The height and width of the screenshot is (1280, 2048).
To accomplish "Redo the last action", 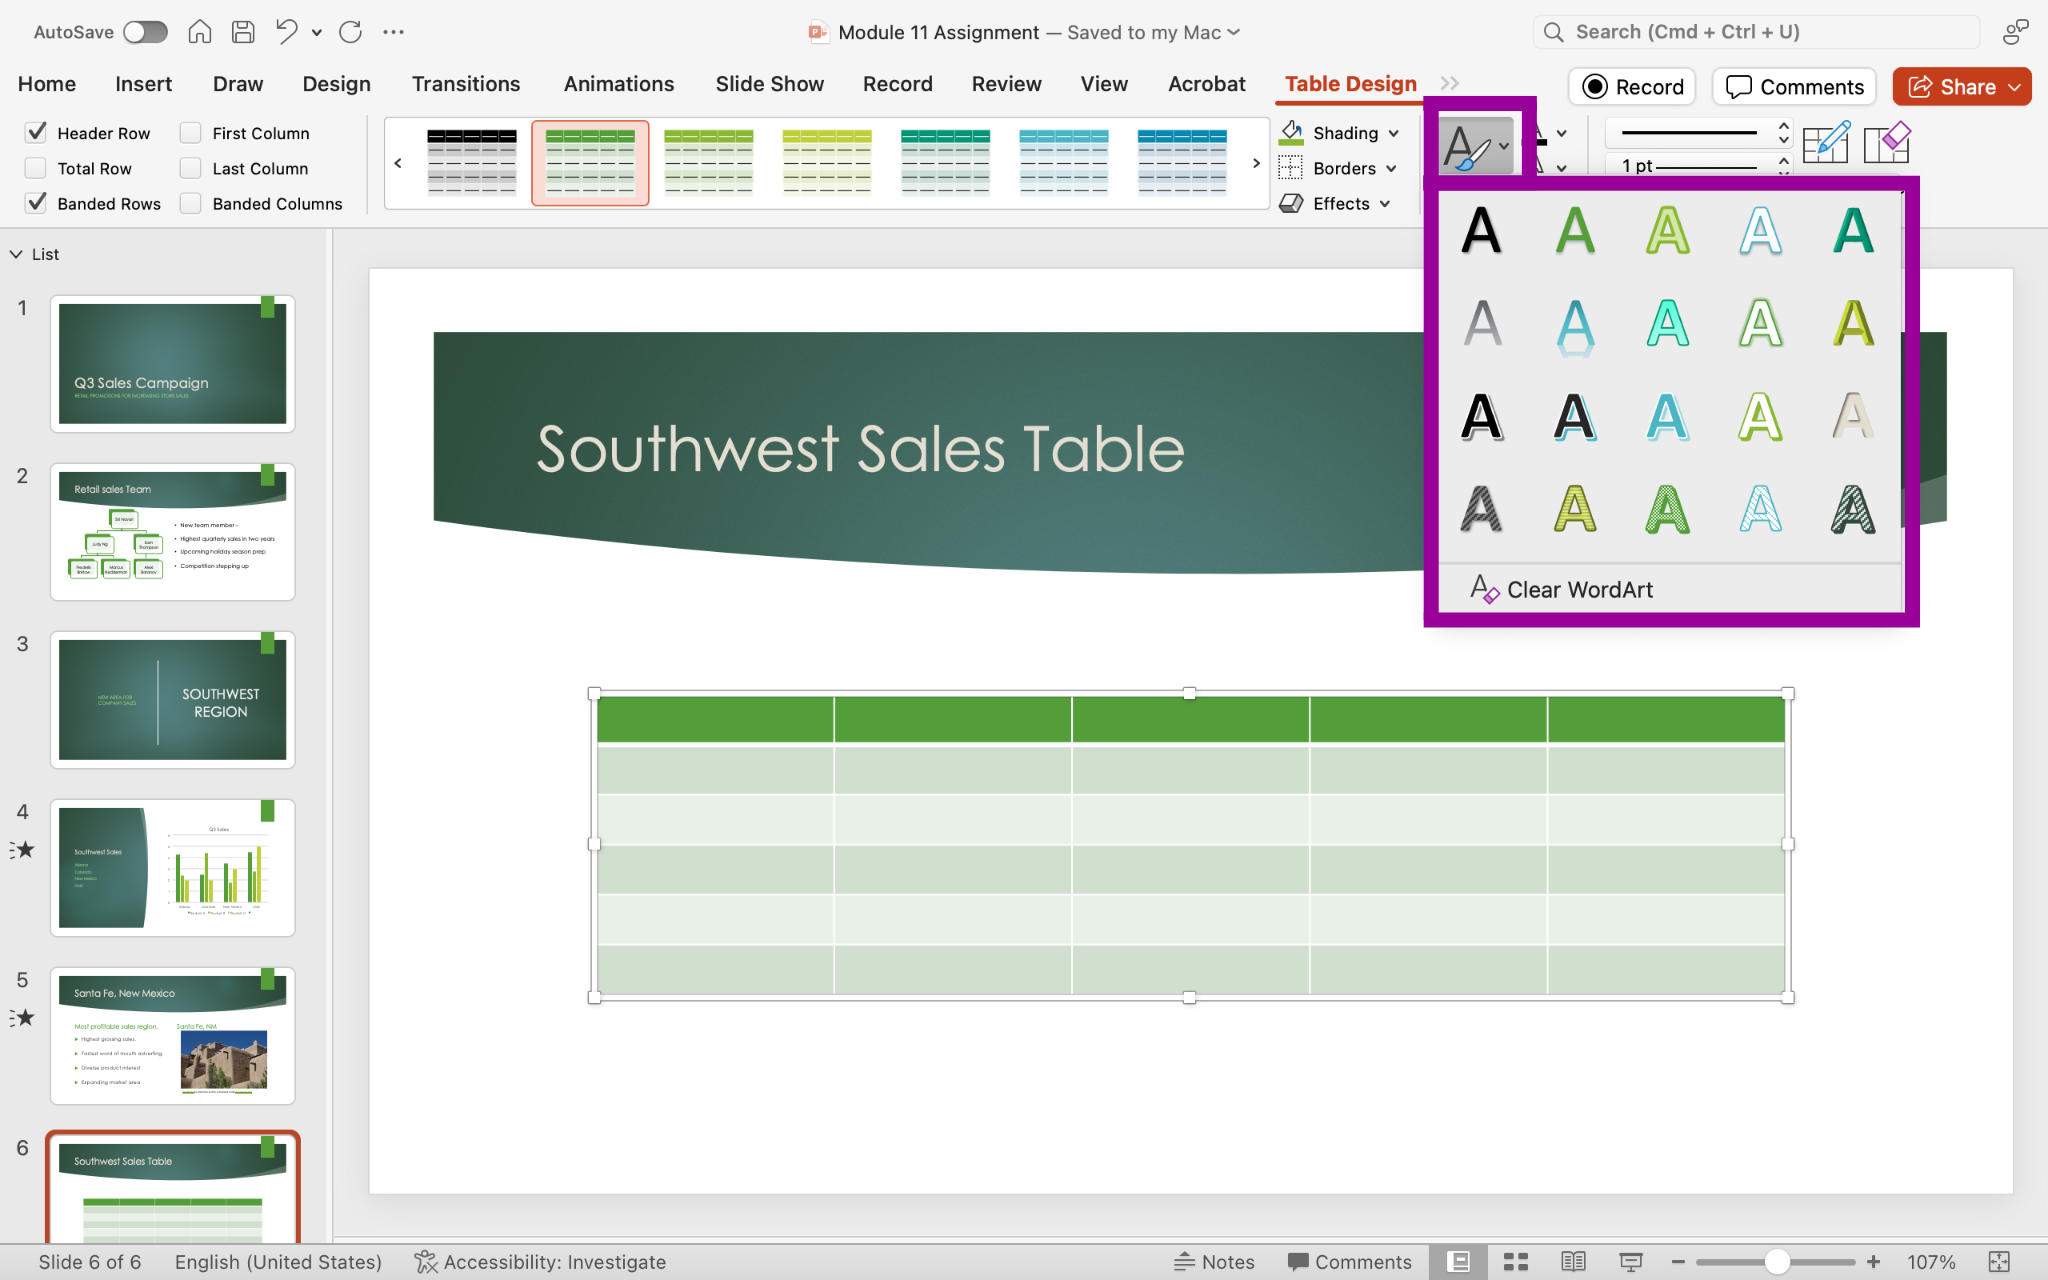I will tap(350, 32).
